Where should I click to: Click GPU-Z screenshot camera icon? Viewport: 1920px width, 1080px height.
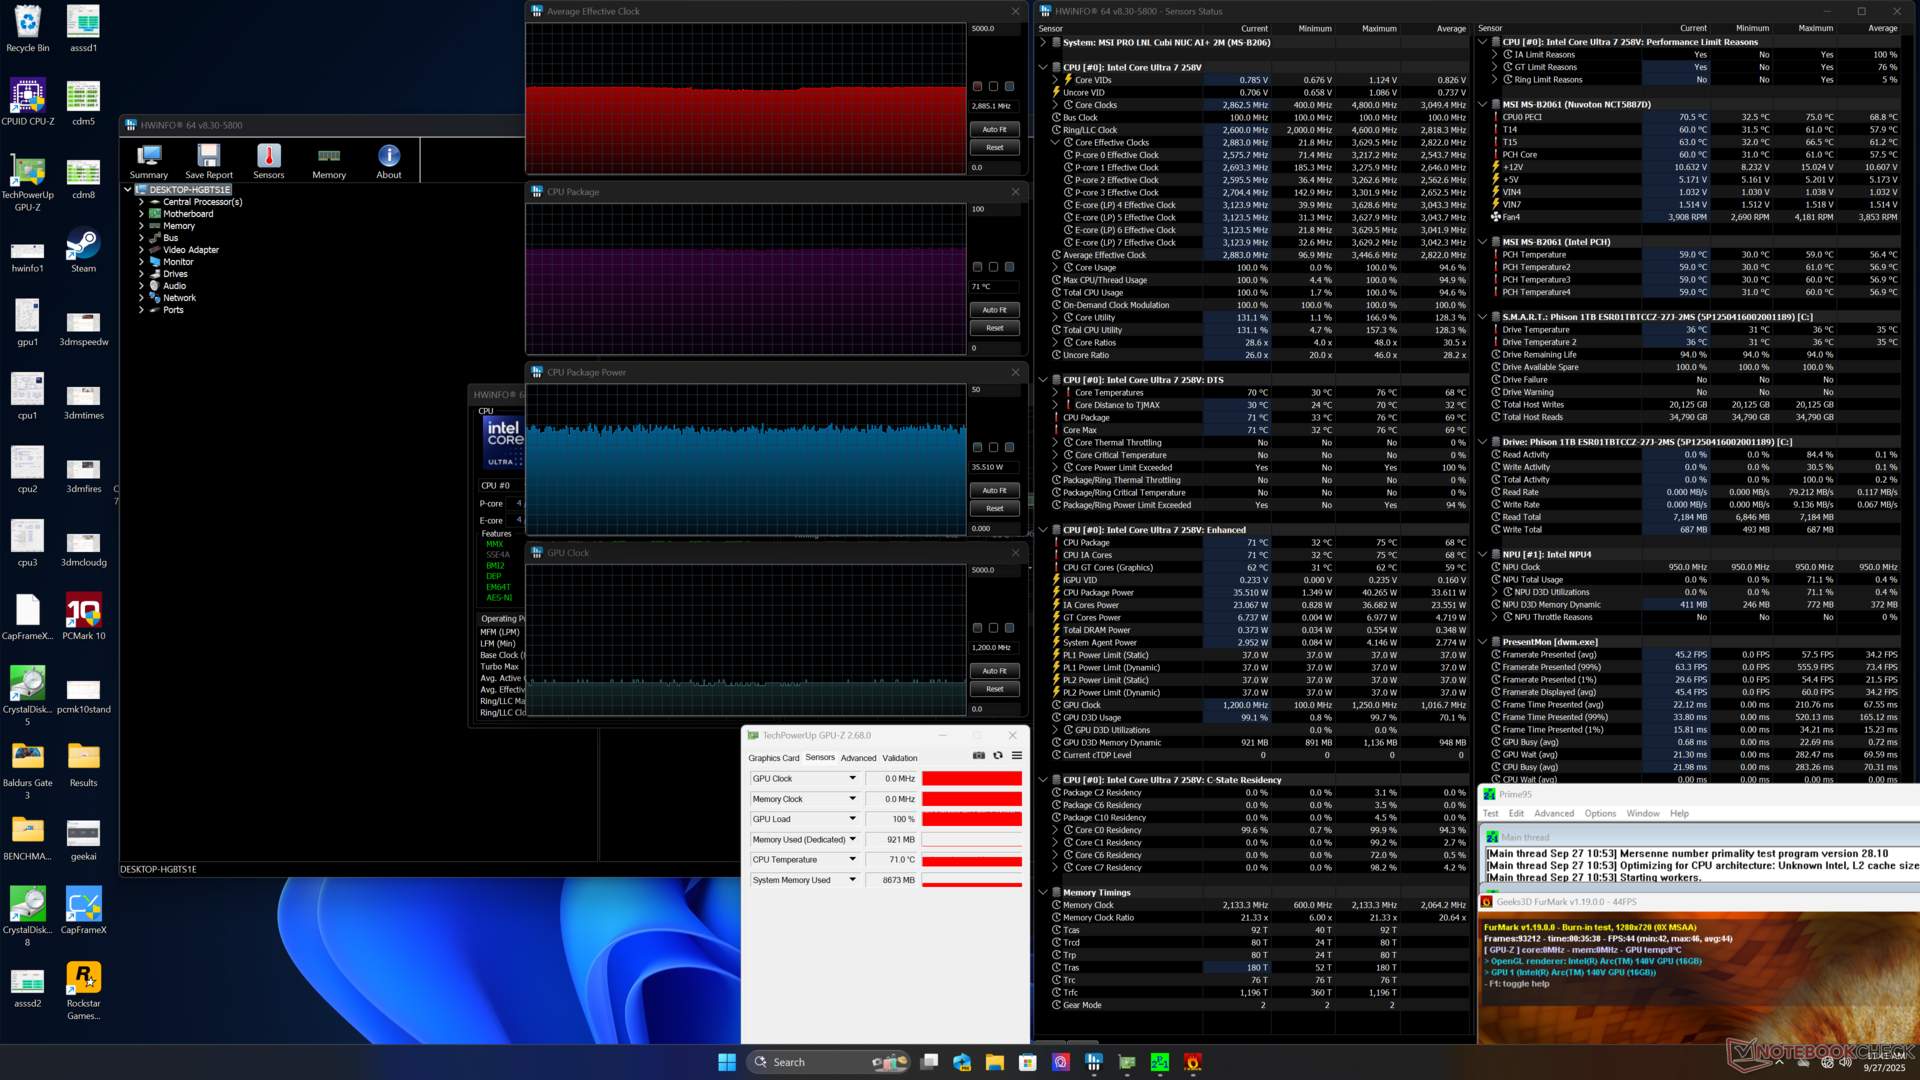(979, 756)
